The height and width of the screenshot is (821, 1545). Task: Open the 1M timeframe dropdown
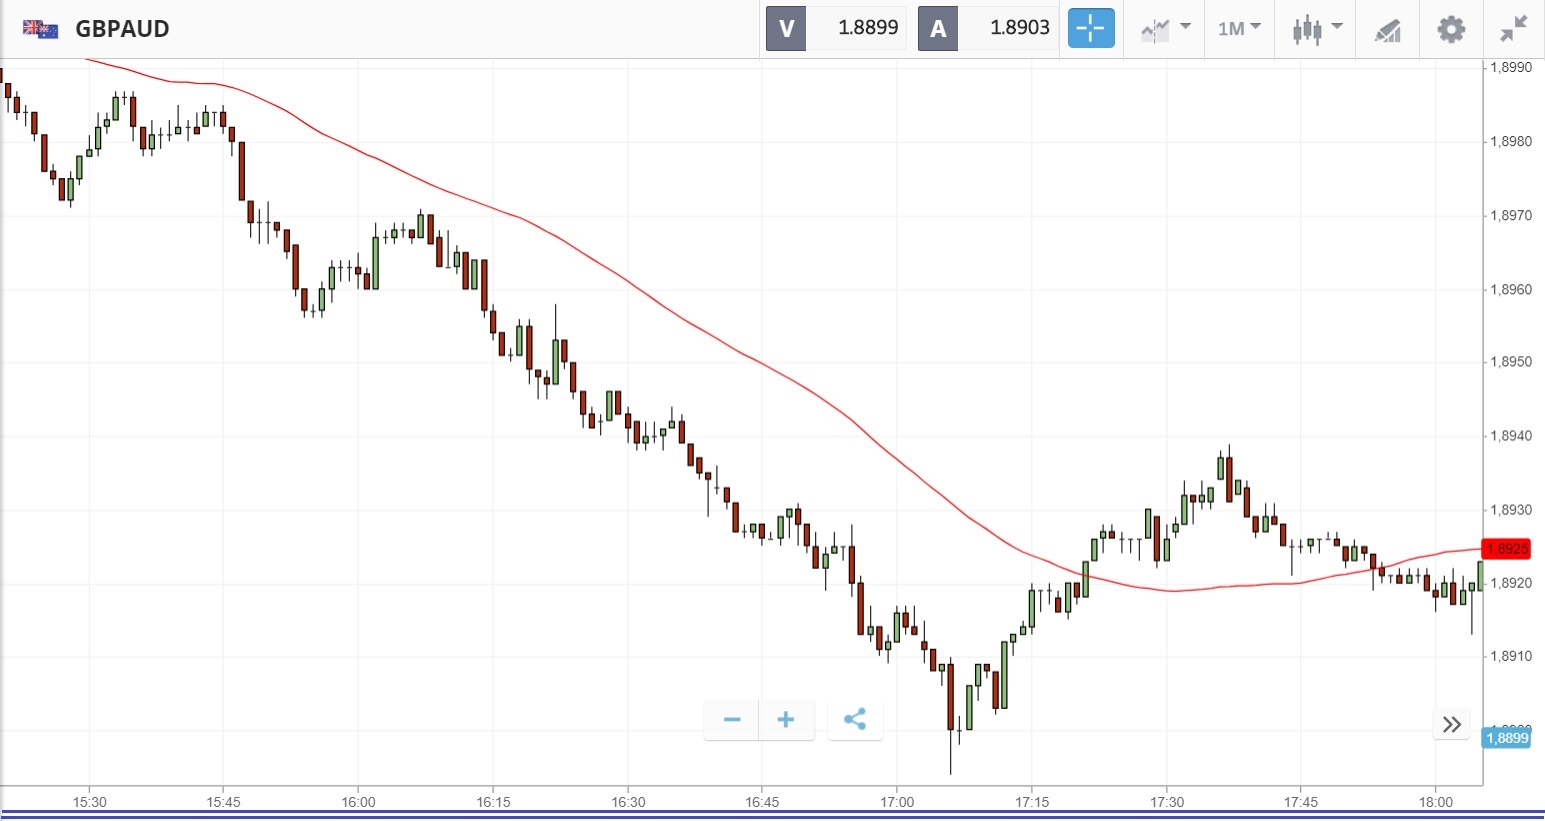1239,29
